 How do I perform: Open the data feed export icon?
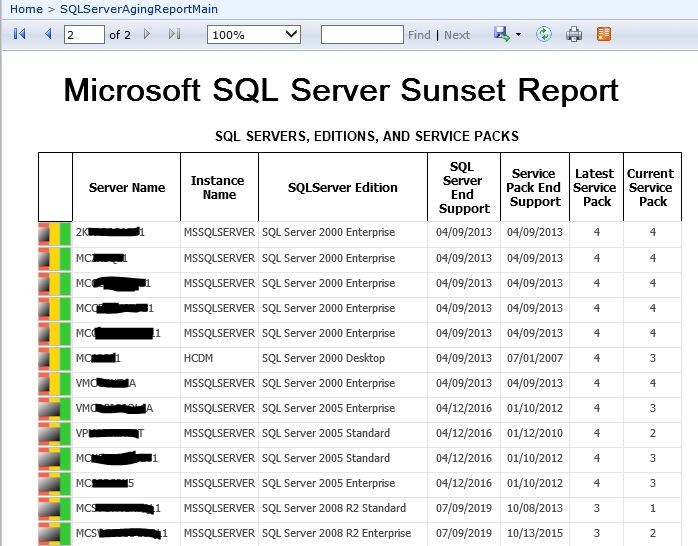604,34
